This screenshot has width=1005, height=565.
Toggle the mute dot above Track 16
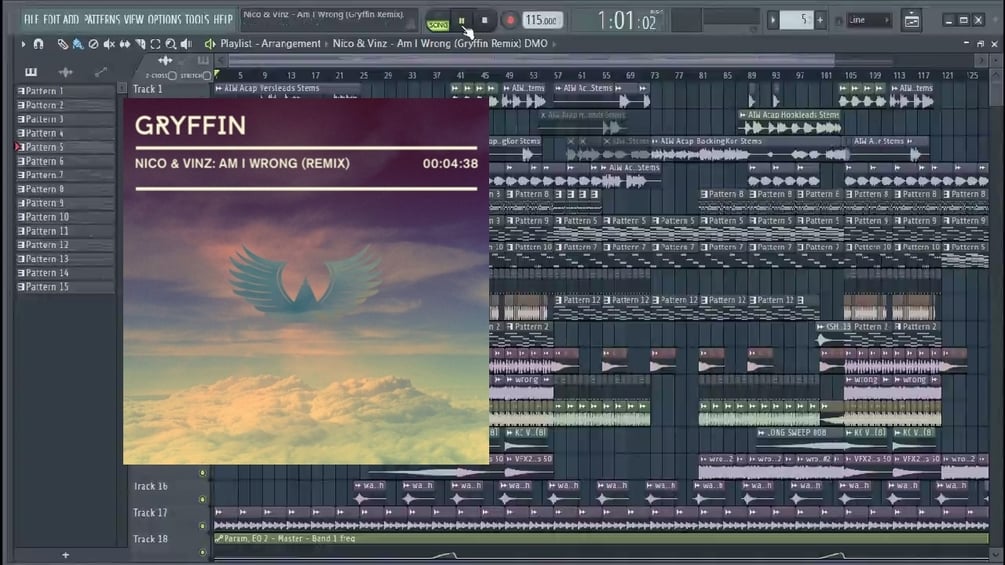(203, 473)
